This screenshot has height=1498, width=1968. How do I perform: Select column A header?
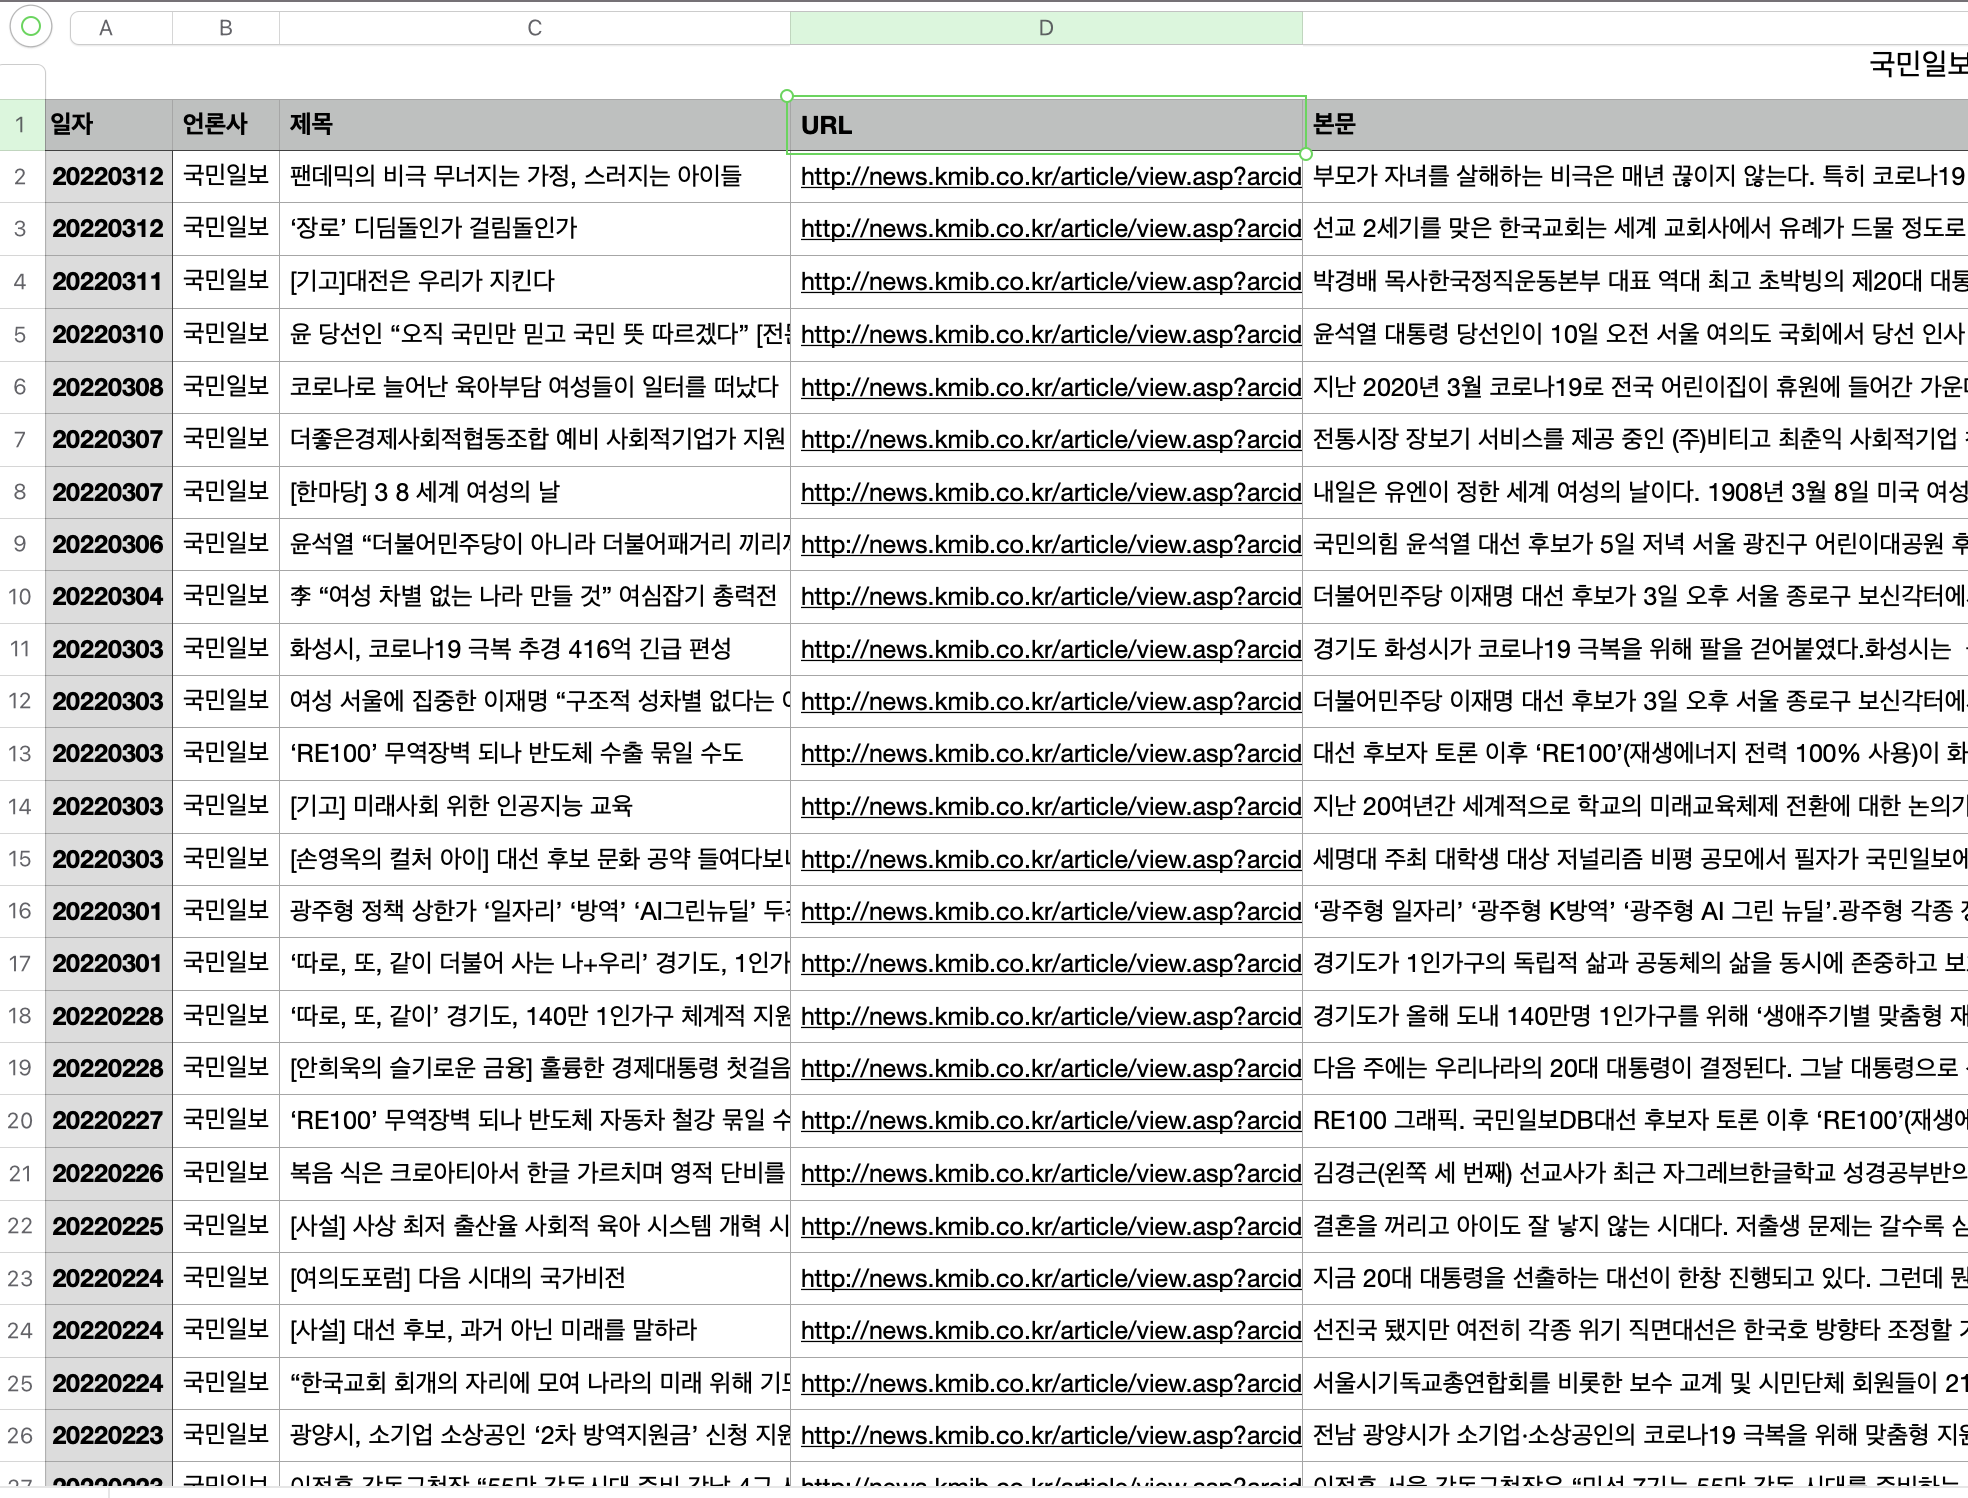[106, 28]
